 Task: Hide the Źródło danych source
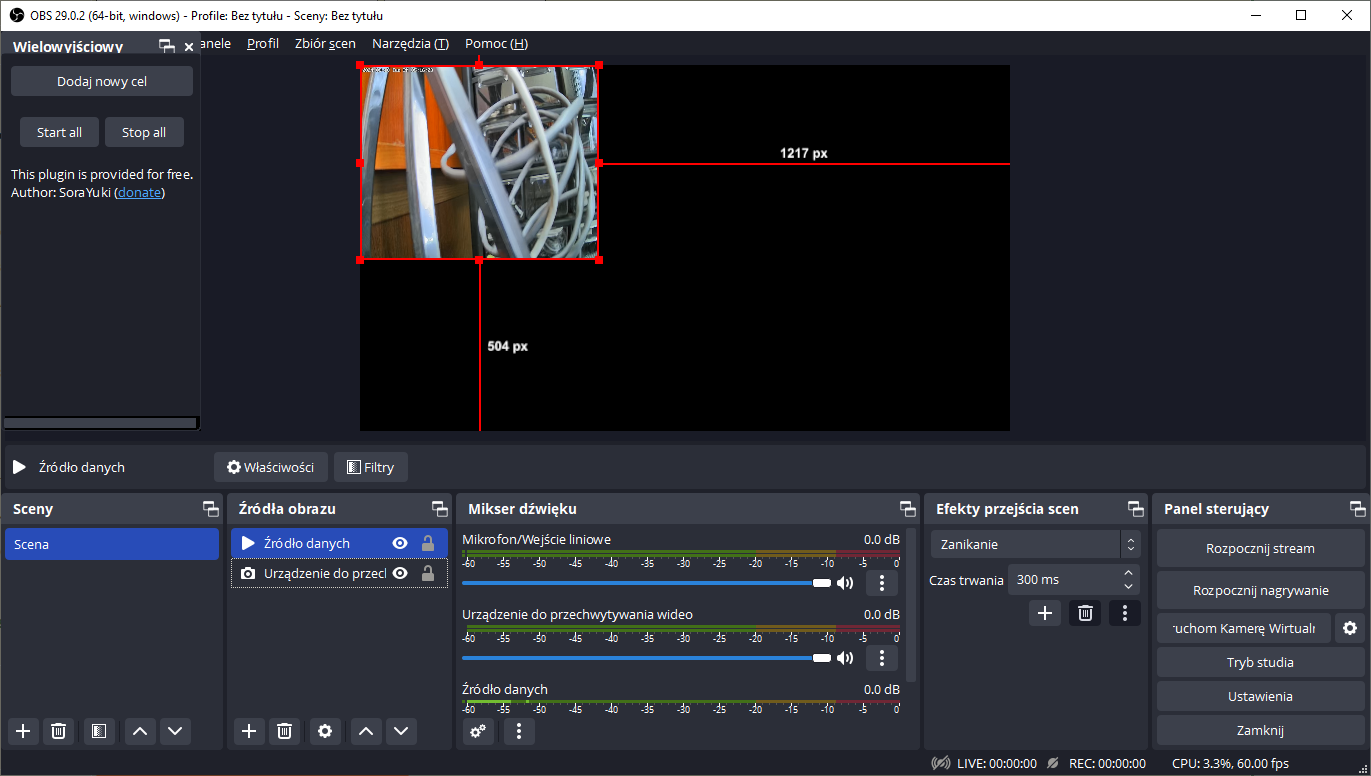pos(400,543)
